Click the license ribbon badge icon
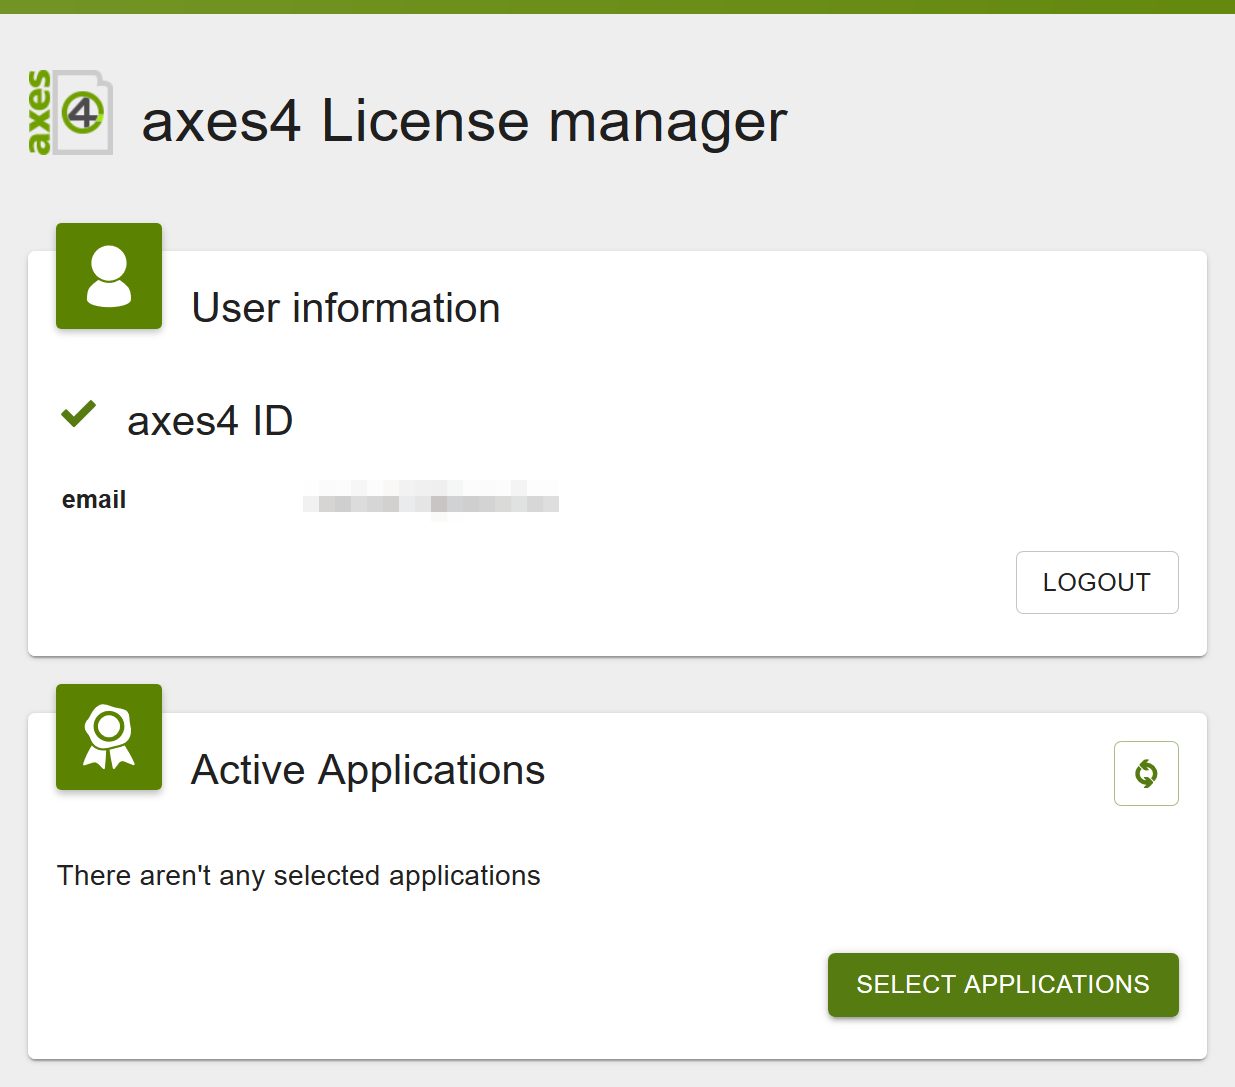 109,737
